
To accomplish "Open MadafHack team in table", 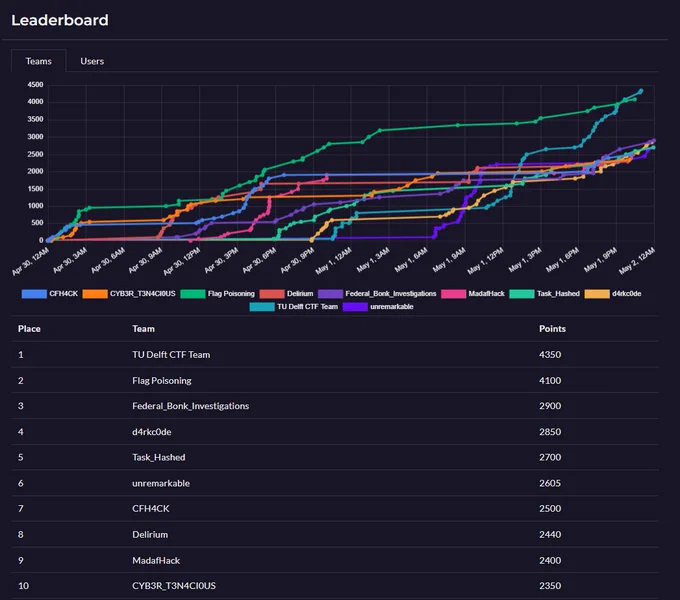I will pos(156,561).
